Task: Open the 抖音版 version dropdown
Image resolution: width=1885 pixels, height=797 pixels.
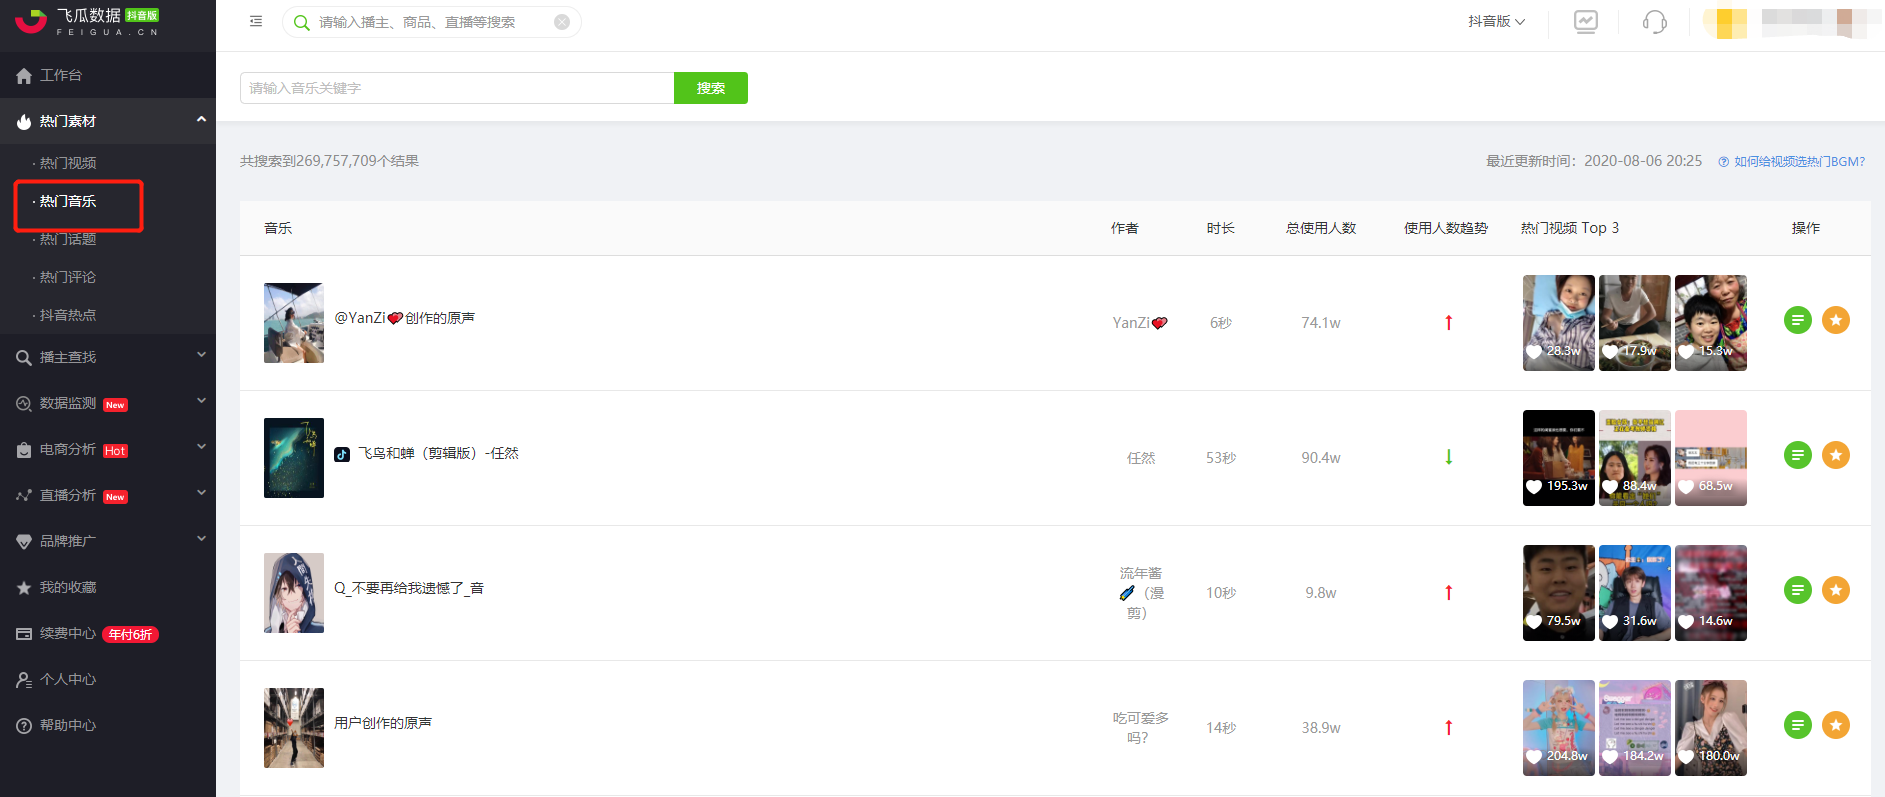Action: pos(1496,22)
